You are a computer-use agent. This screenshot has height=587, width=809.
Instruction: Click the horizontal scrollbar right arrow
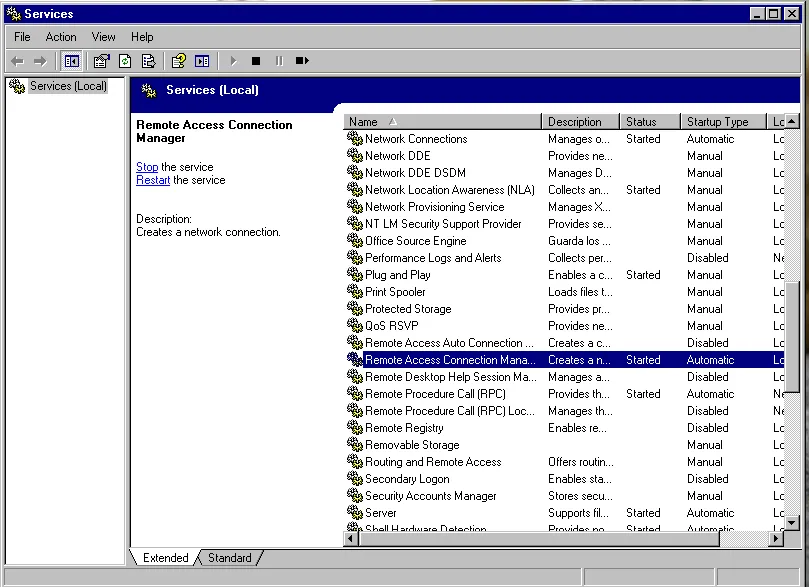[x=775, y=539]
